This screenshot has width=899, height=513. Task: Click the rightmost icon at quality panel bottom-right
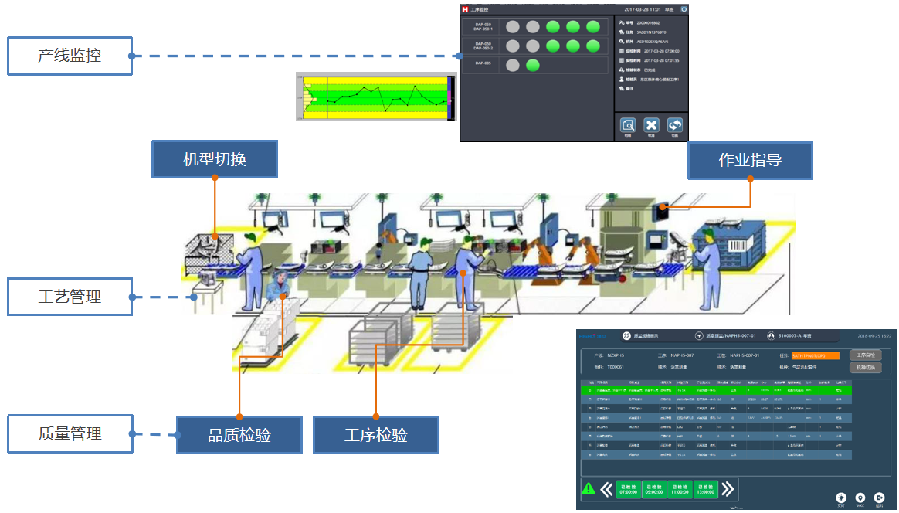point(879,496)
